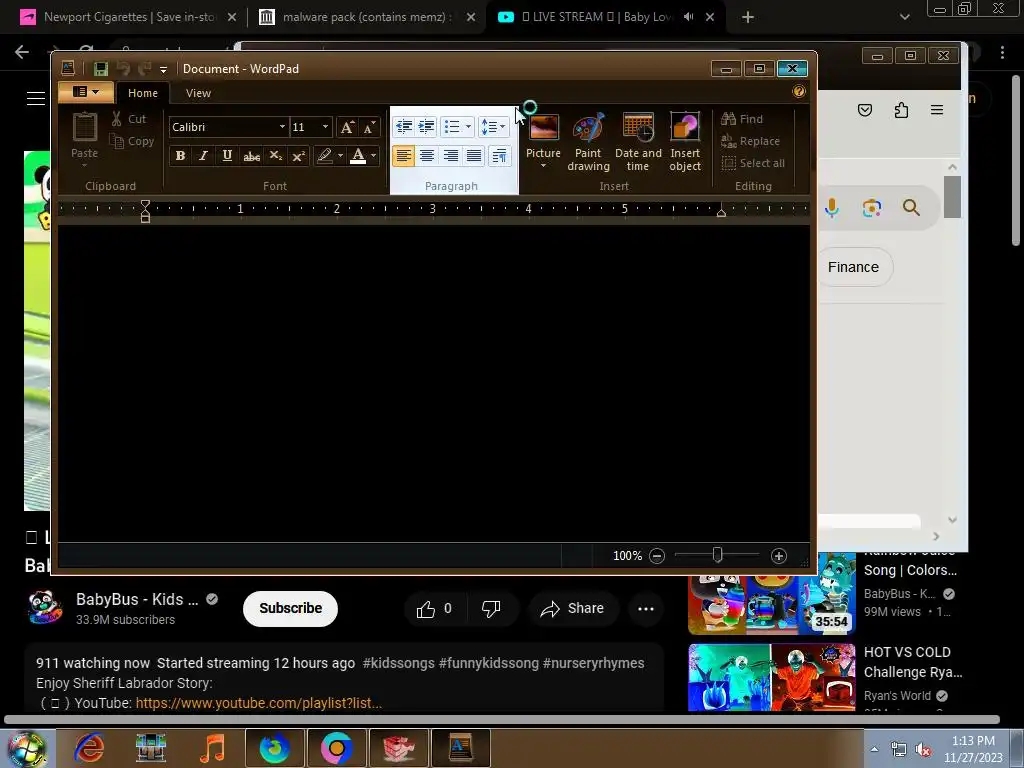
Task: Open the bullet list style dropdown arrow
Action: (x=468, y=127)
